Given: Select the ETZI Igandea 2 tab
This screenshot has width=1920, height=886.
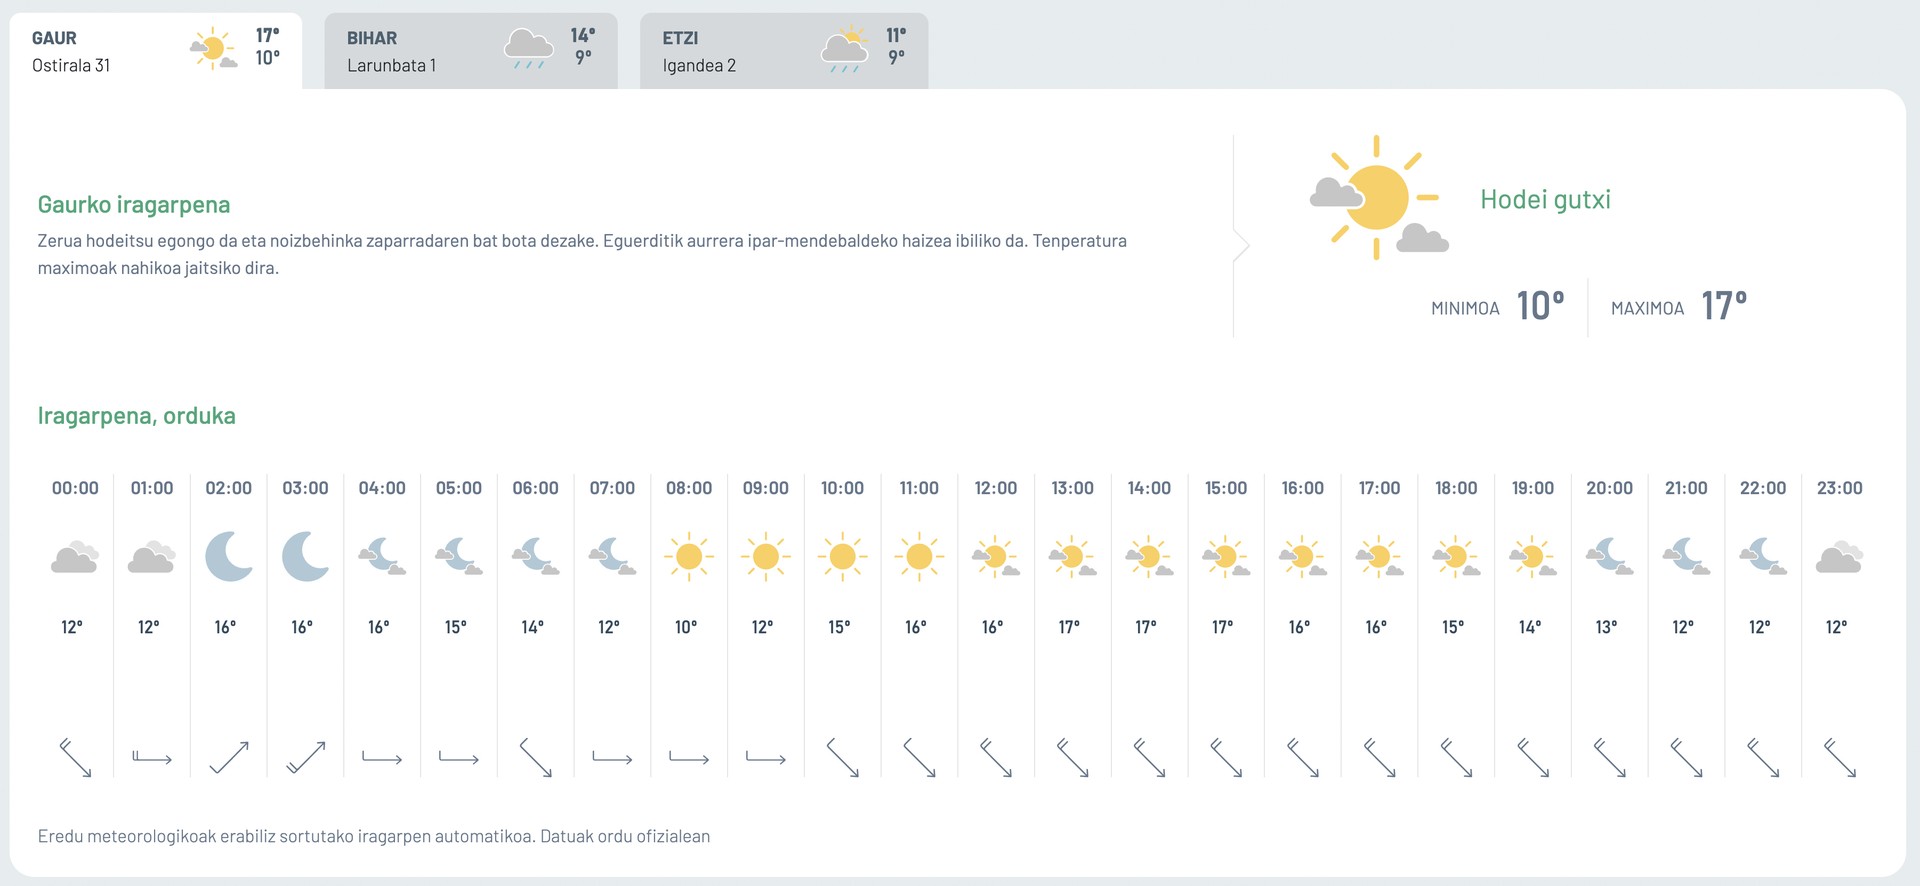Looking at the screenshot, I should 784,51.
